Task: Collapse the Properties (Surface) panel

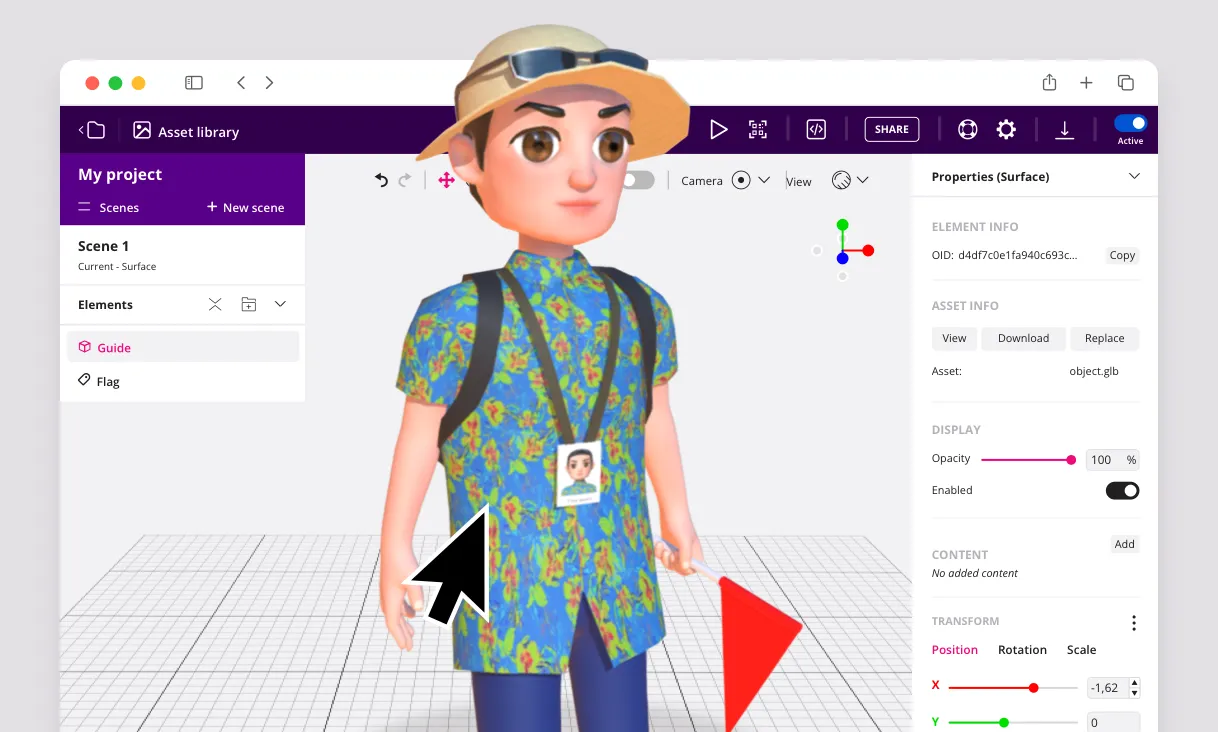Action: coord(1134,176)
